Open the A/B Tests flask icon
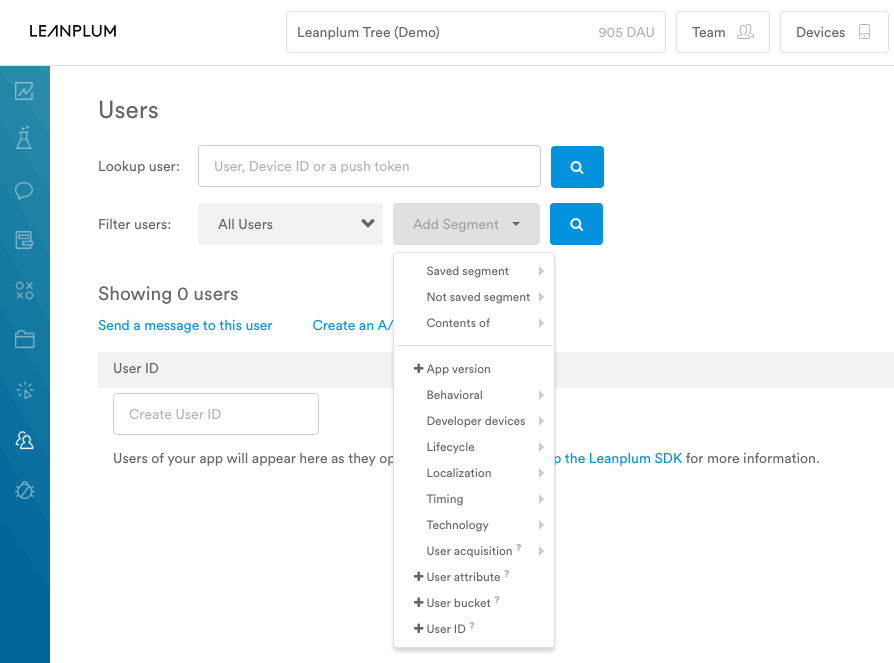Screen dimensions: 894x663 pos(24,138)
